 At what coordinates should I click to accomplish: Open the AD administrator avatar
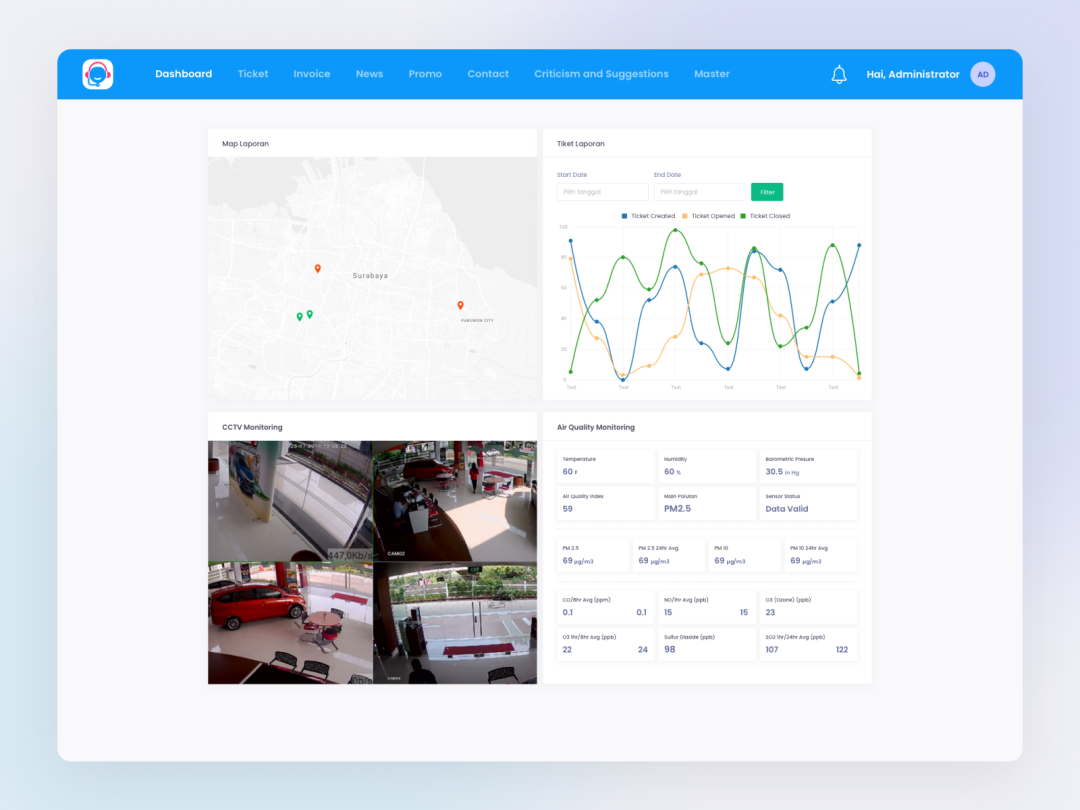[x=982, y=74]
